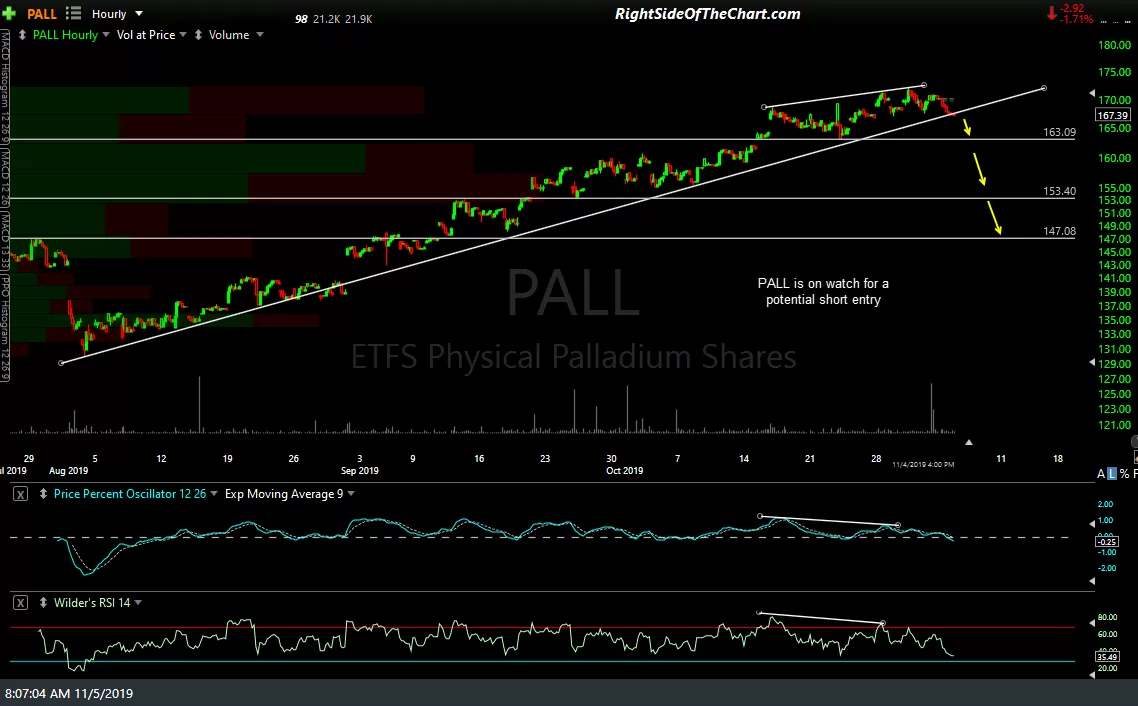The height and width of the screenshot is (706, 1138).
Task: Click the 98 value in header
Action: (301, 19)
